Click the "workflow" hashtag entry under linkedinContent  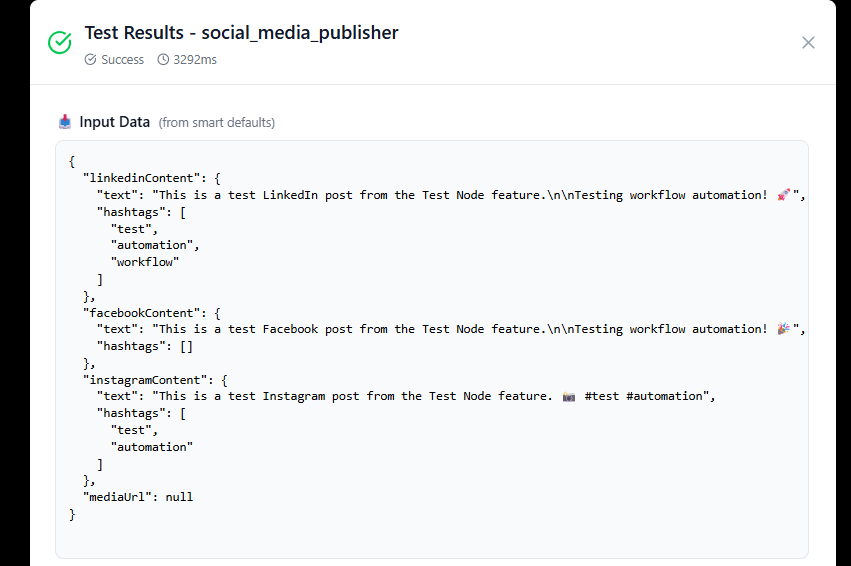click(x=146, y=262)
